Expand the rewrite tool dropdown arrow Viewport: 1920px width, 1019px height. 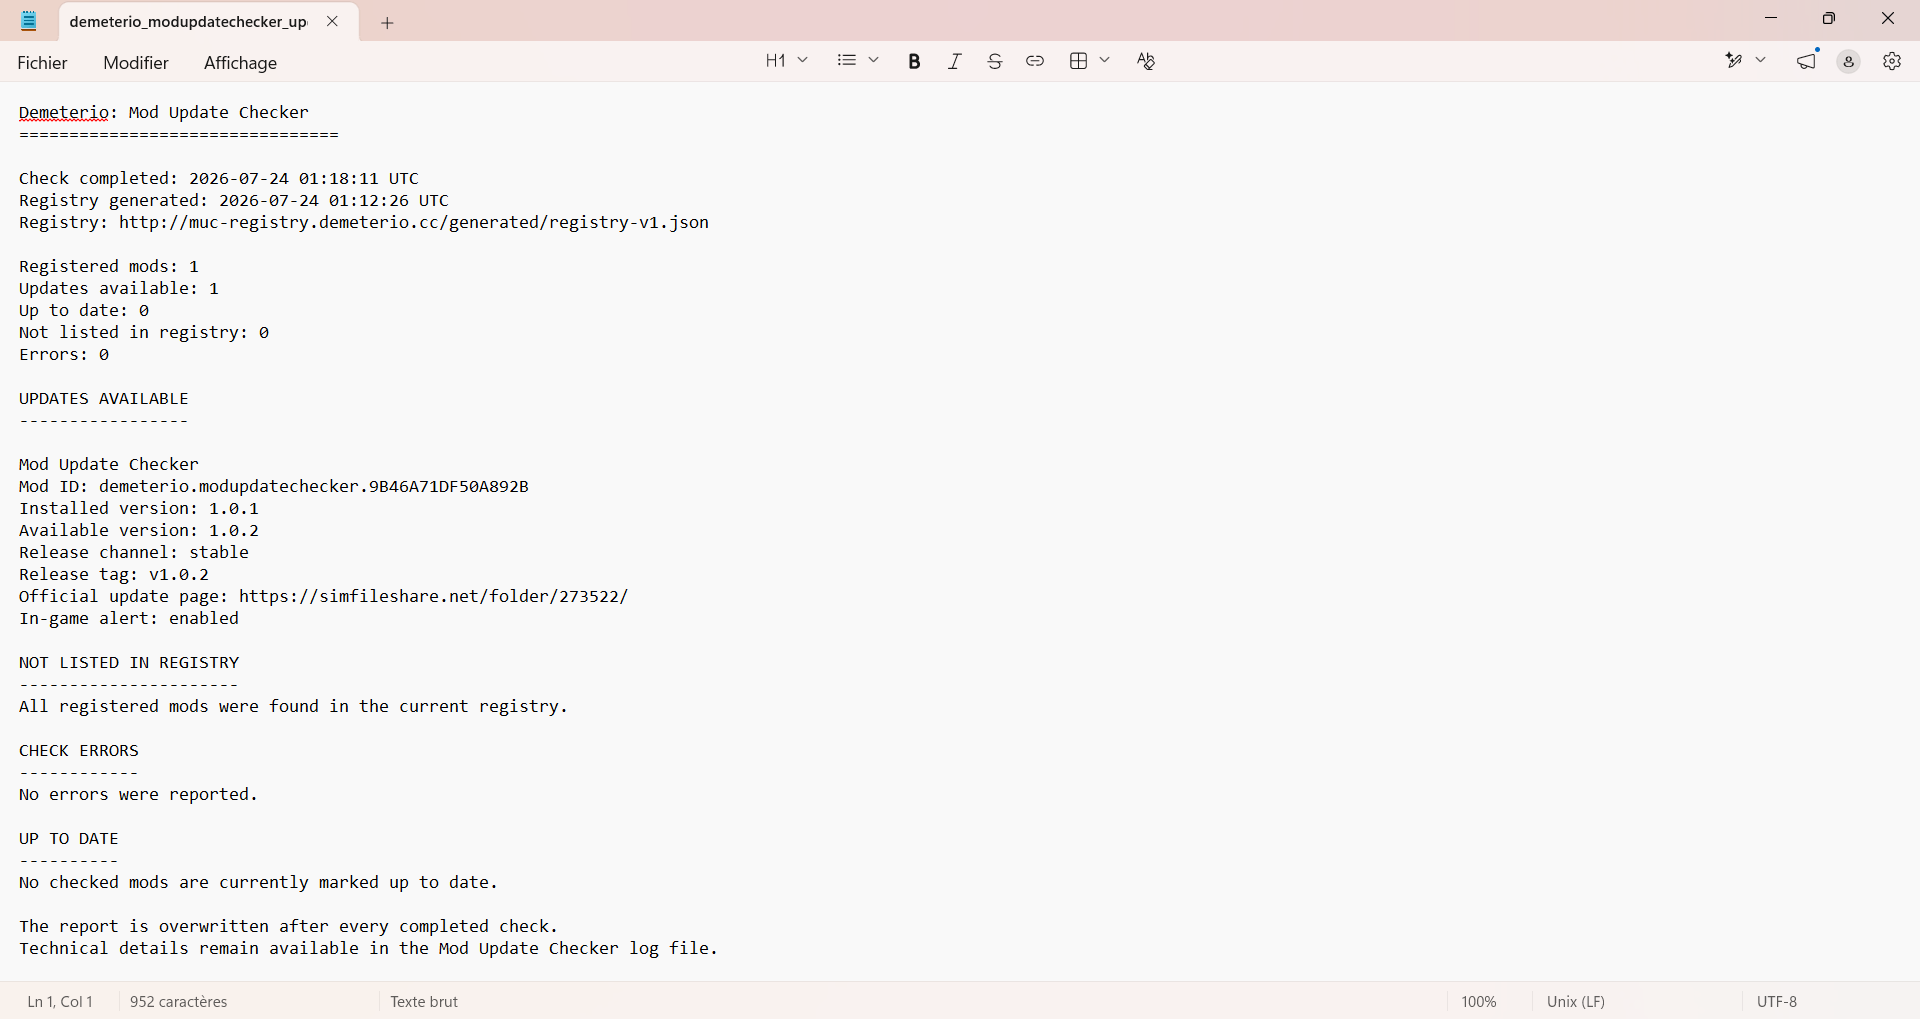pos(1761,61)
